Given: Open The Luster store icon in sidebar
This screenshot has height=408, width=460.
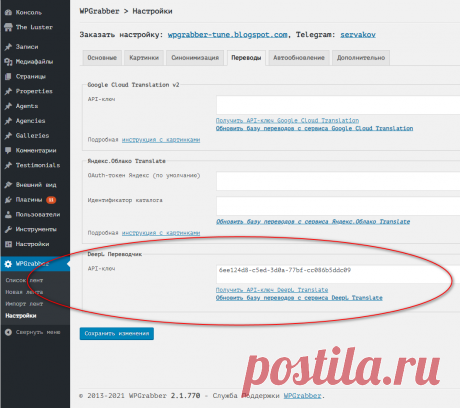Looking at the screenshot, I should click(x=8, y=27).
